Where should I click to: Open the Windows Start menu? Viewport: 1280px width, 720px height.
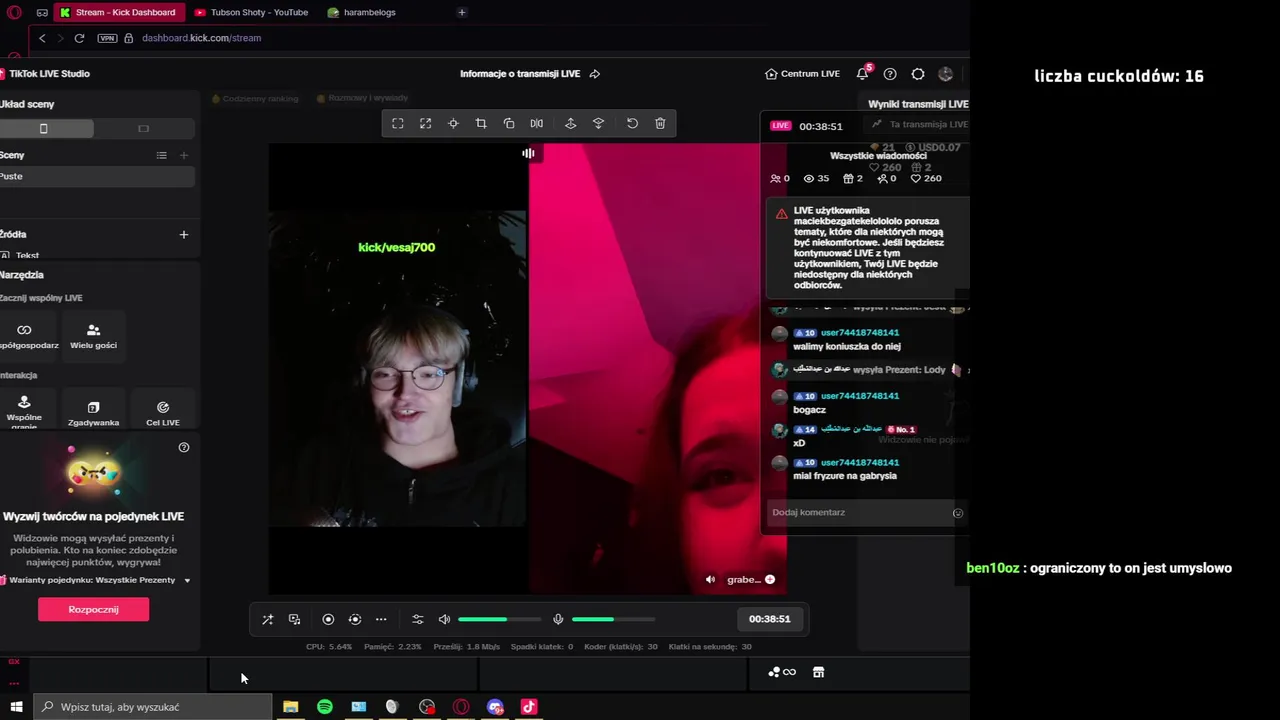click(x=16, y=707)
